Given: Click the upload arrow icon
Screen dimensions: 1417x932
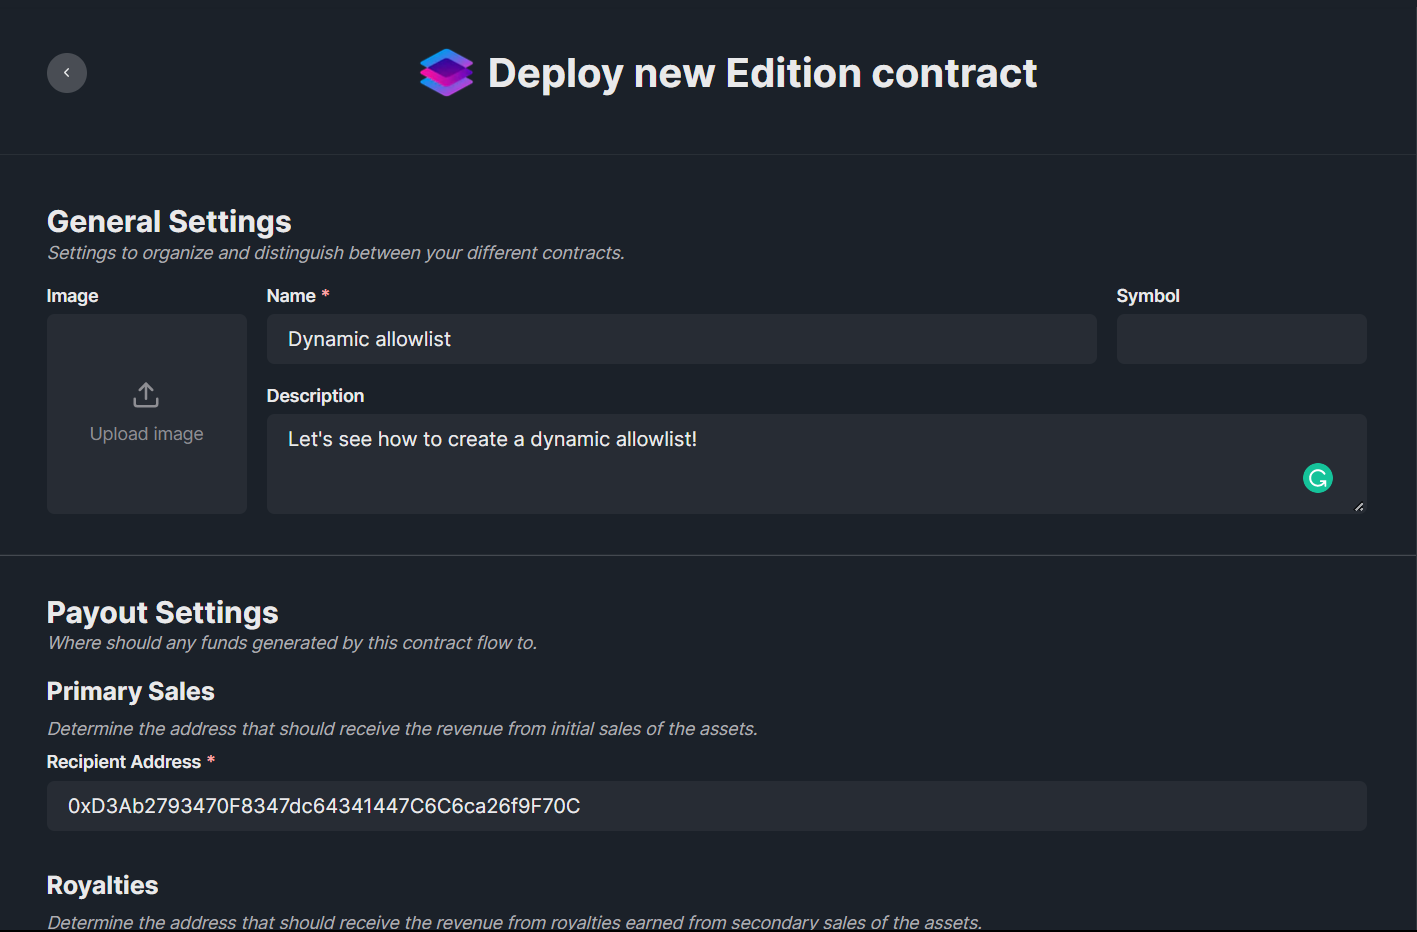Looking at the screenshot, I should click(146, 395).
